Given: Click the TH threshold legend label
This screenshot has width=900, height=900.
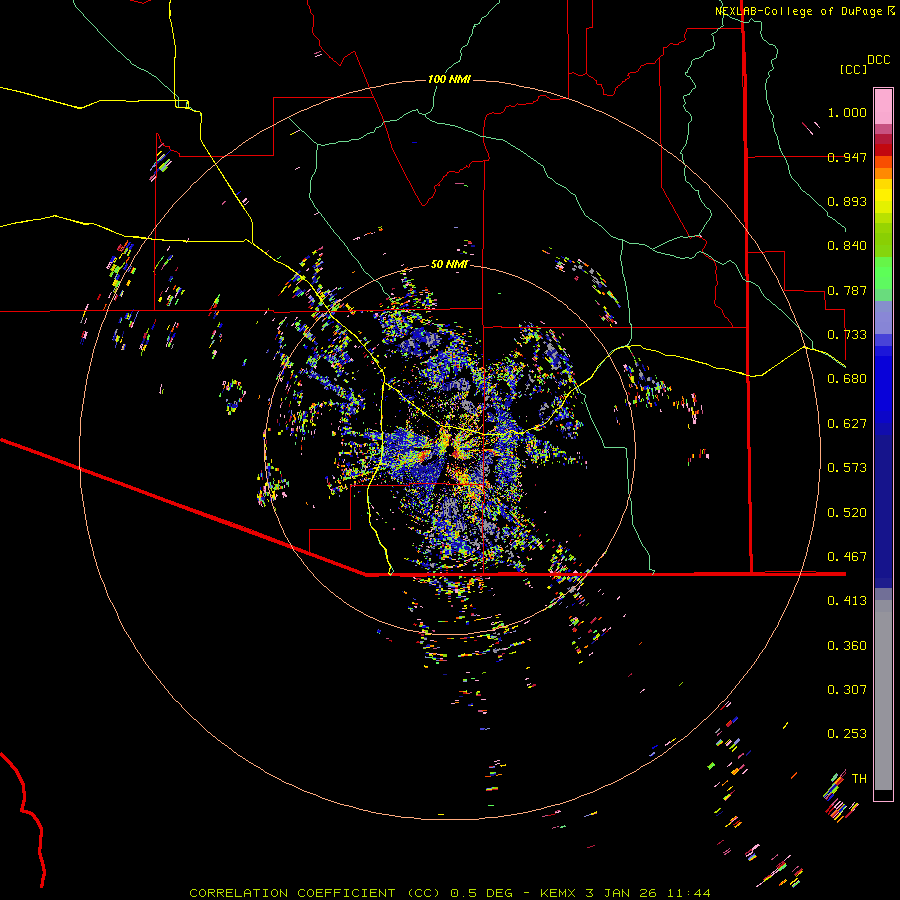Looking at the screenshot, I should click(859, 779).
